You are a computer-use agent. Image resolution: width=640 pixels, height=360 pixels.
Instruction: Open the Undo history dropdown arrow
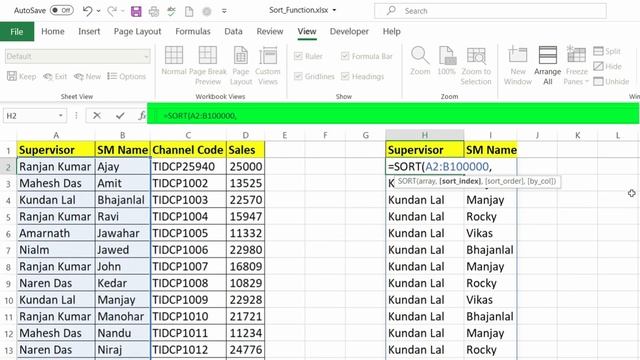pyautogui.click(x=98, y=11)
